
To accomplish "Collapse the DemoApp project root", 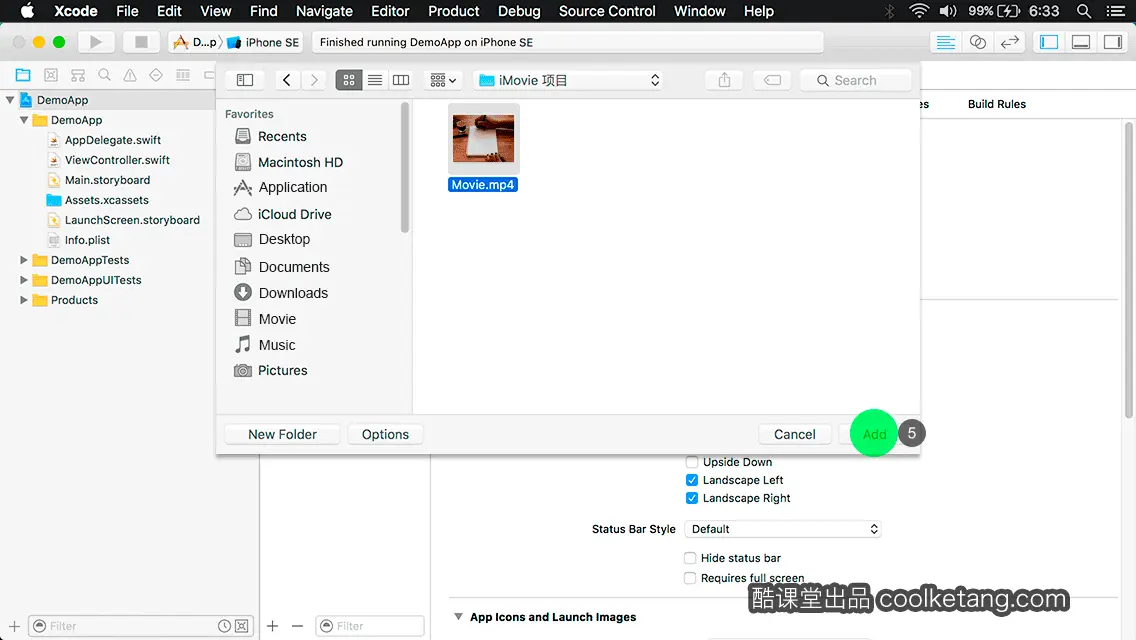I will coord(10,100).
